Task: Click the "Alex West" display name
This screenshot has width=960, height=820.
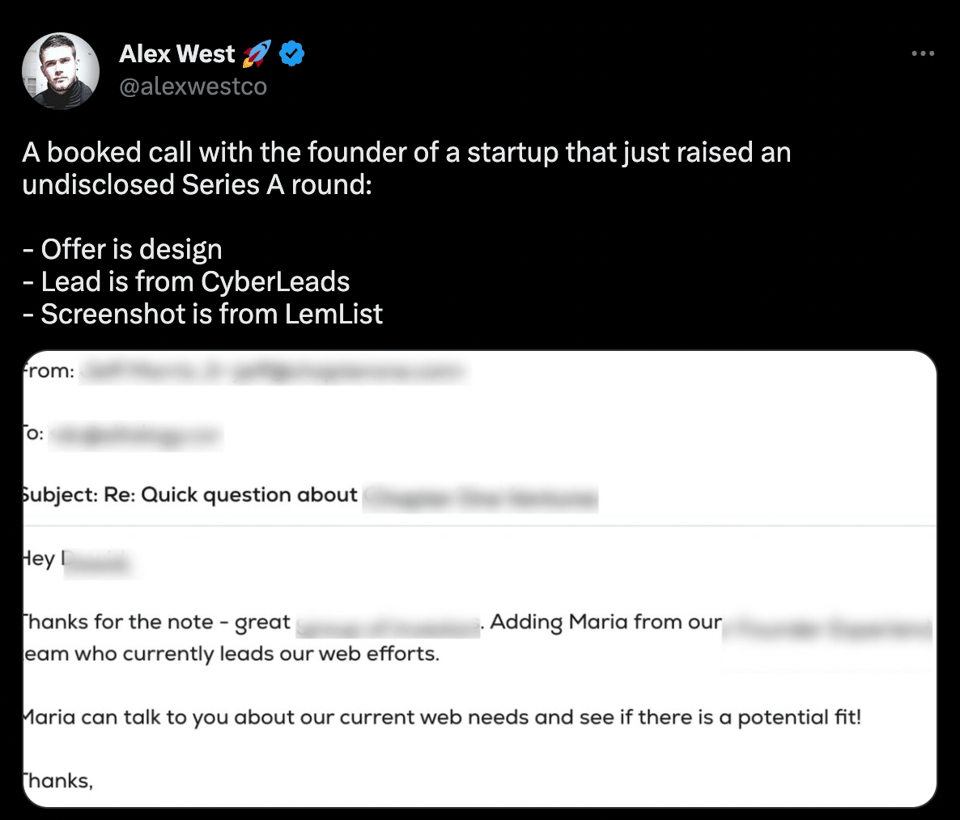Action: [x=177, y=54]
